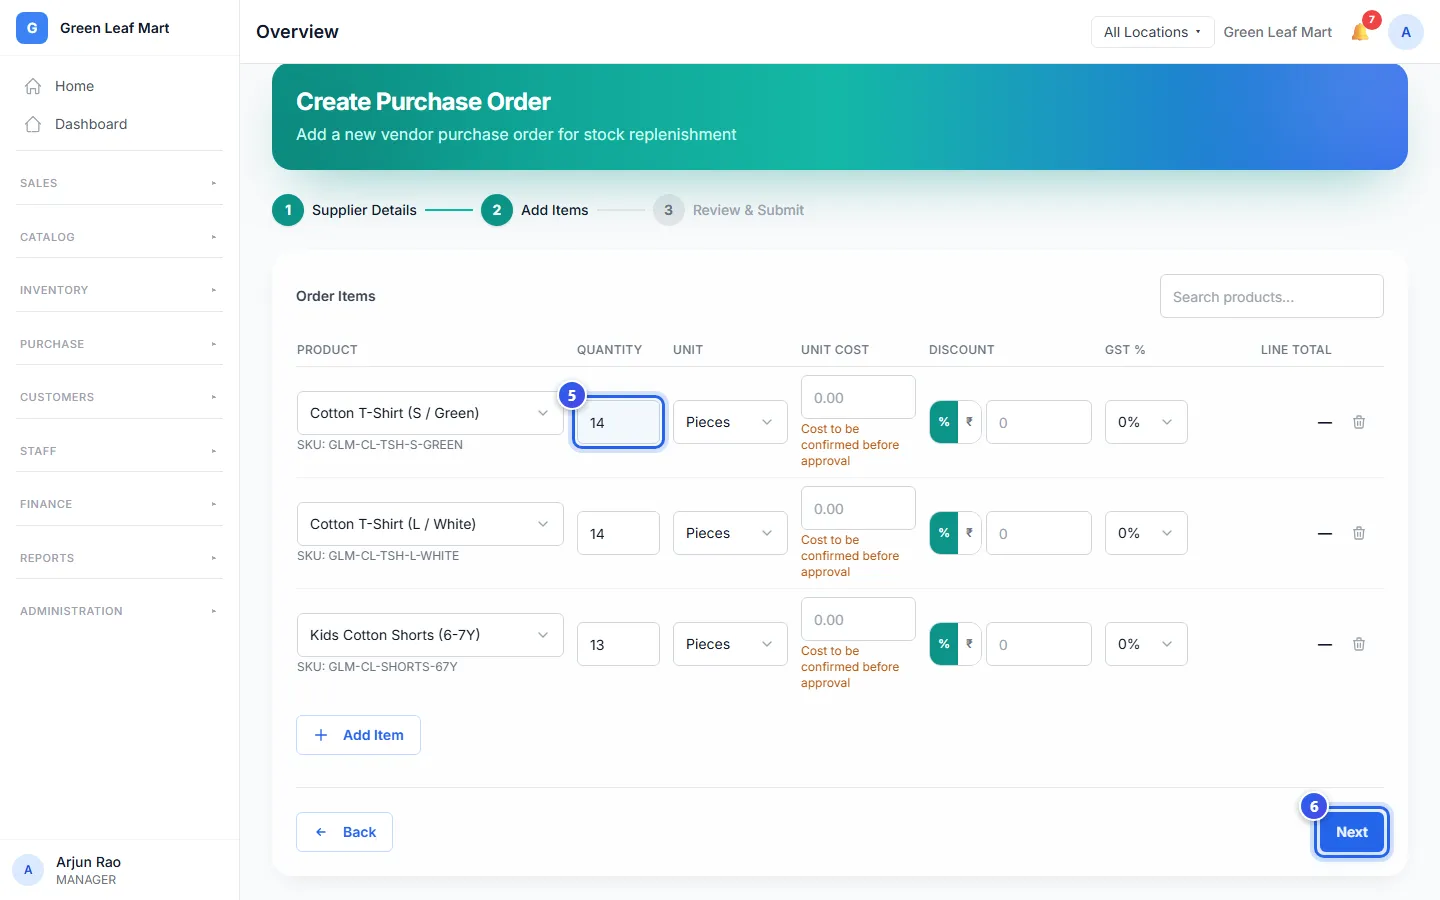Click unit cost field for Kids Cotton Shorts

858,620
